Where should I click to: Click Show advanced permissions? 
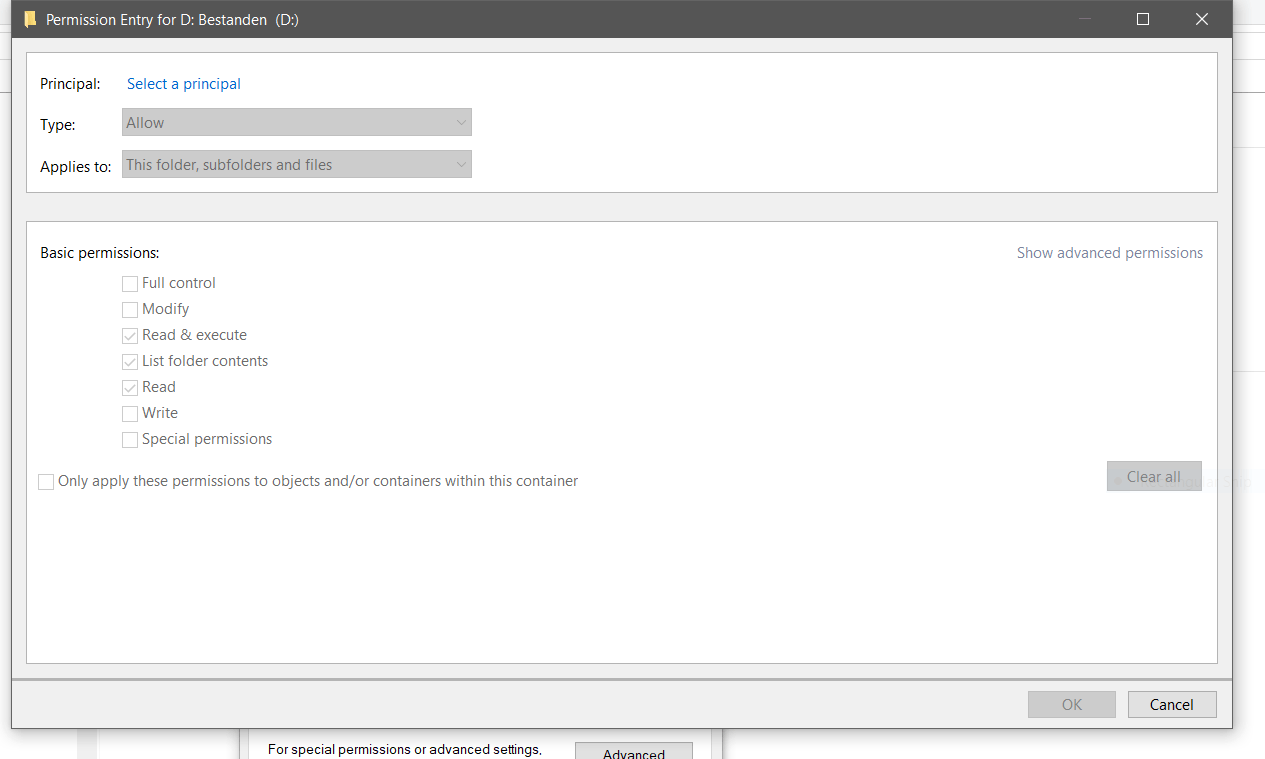pyautogui.click(x=1109, y=252)
